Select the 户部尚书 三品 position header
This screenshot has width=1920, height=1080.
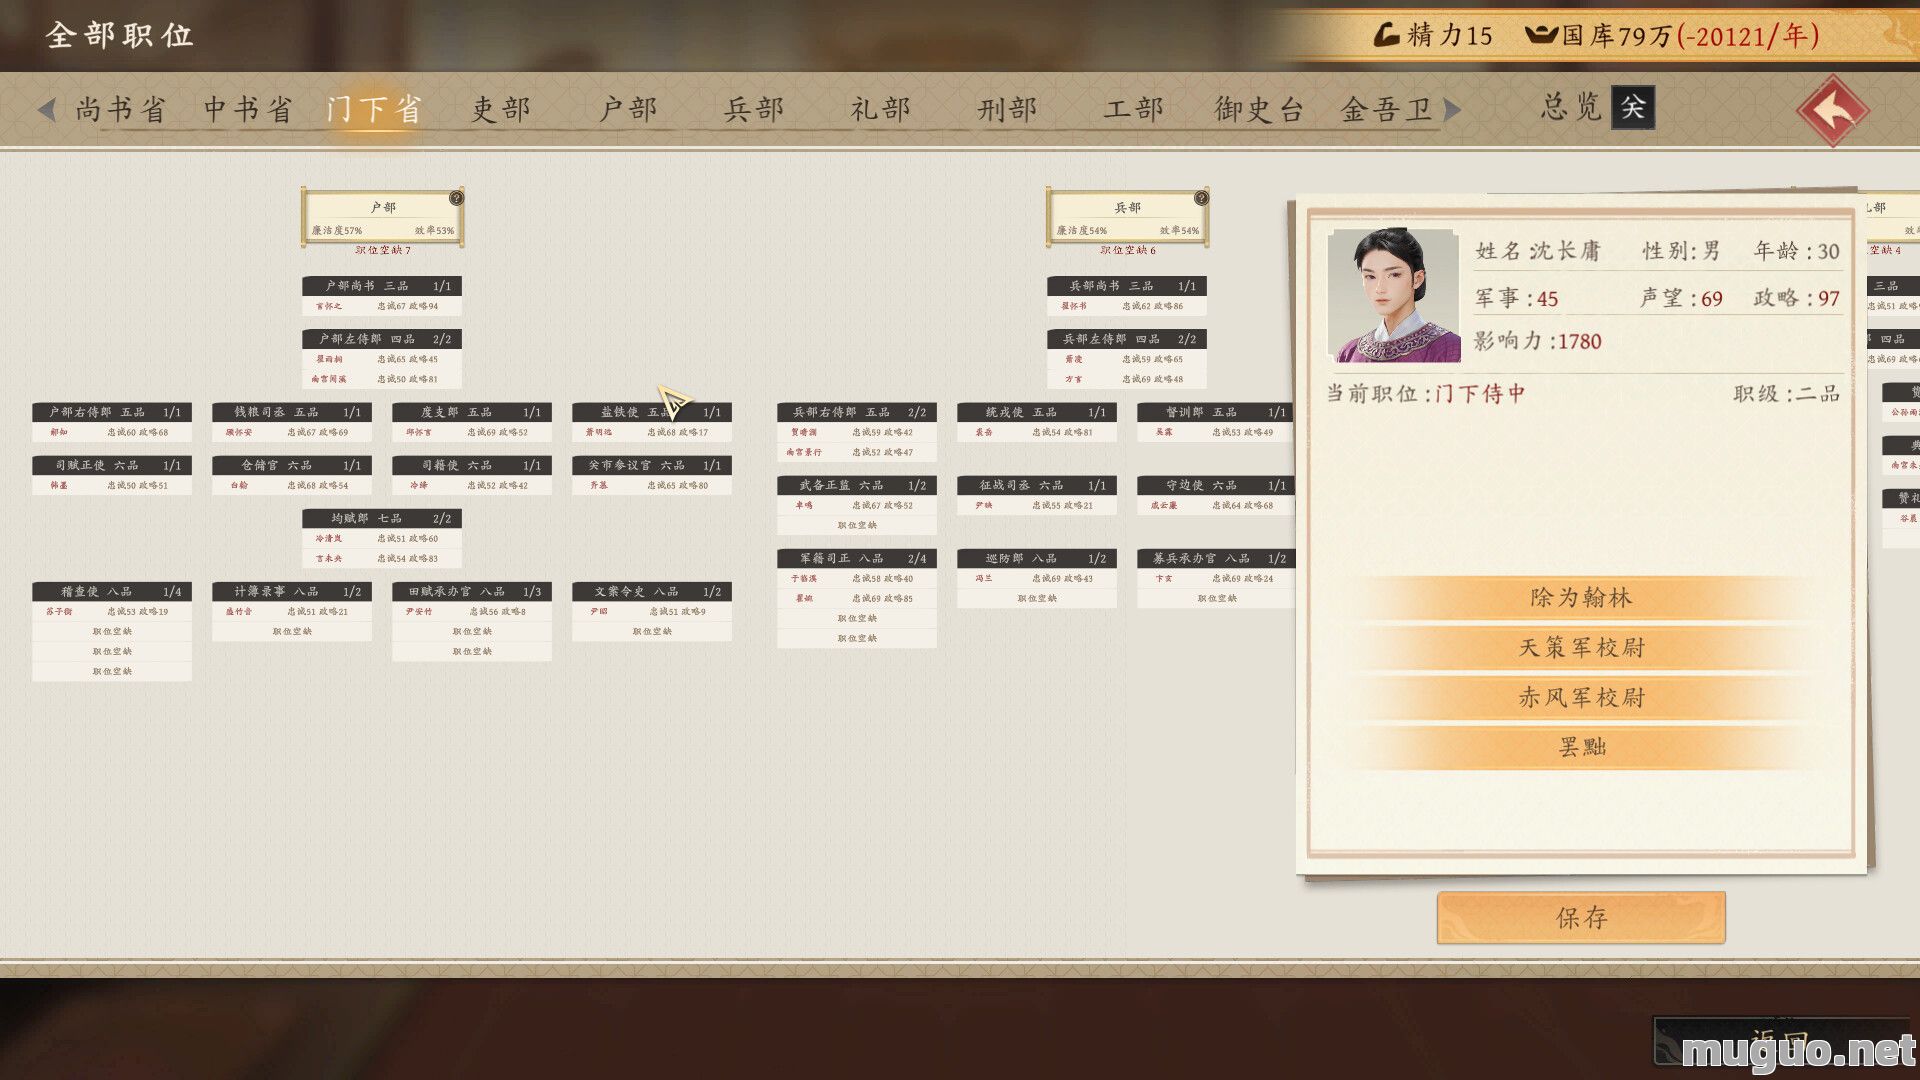(382, 285)
